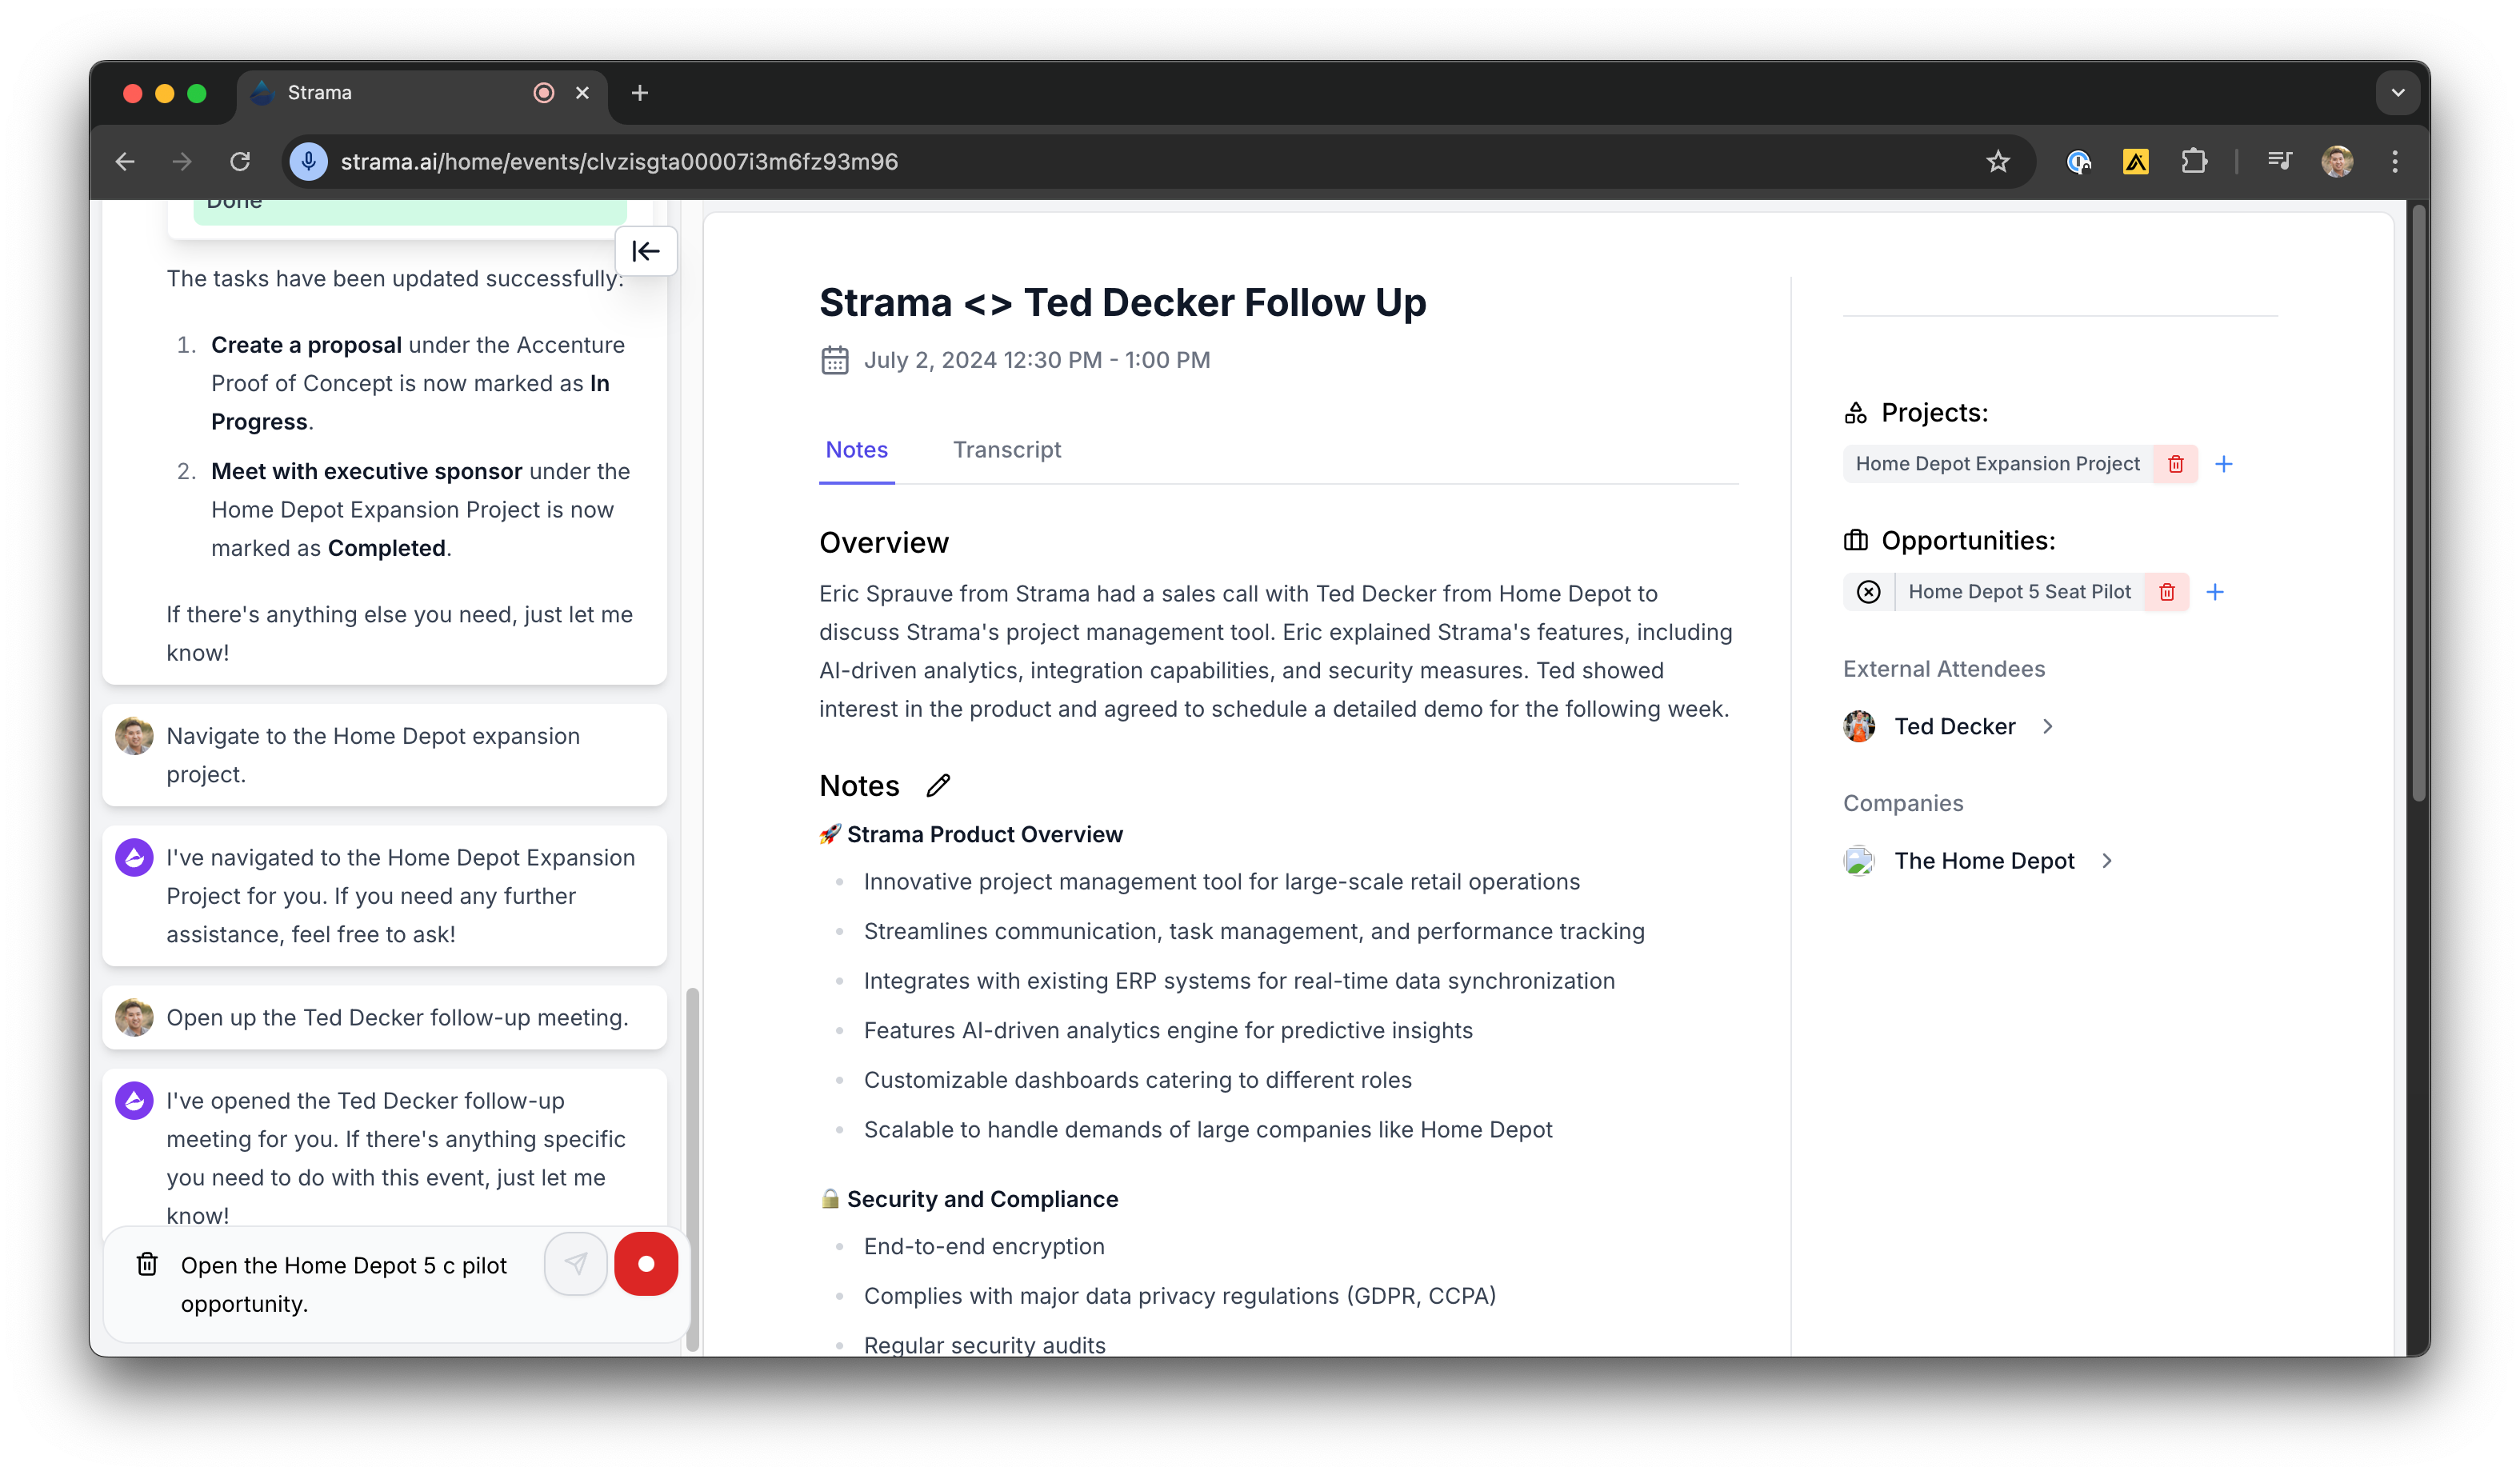Click Ted Decker's avatar photo

coord(1859,727)
